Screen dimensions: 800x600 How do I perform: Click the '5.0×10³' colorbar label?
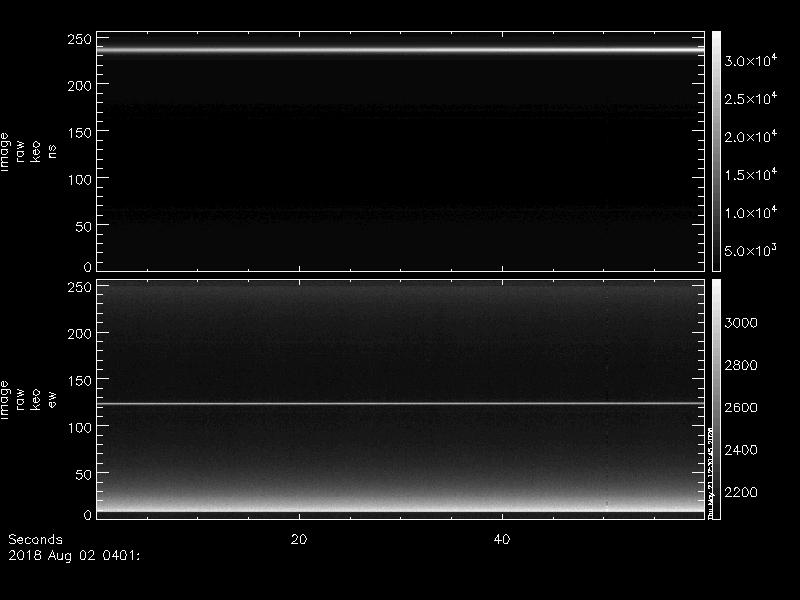coord(751,250)
